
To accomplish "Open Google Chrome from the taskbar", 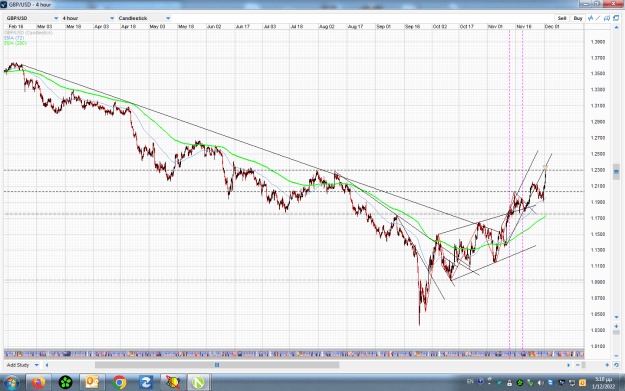I will [119, 383].
